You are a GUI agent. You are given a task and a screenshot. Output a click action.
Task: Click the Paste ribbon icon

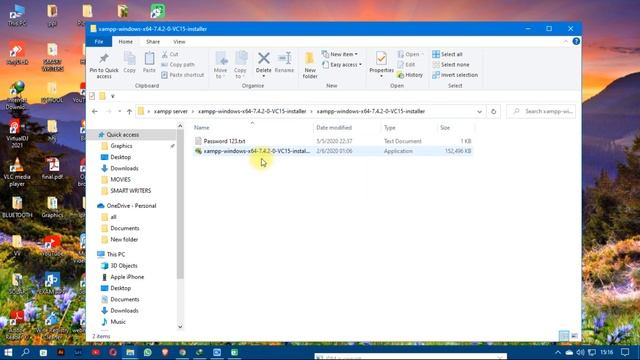click(149, 62)
